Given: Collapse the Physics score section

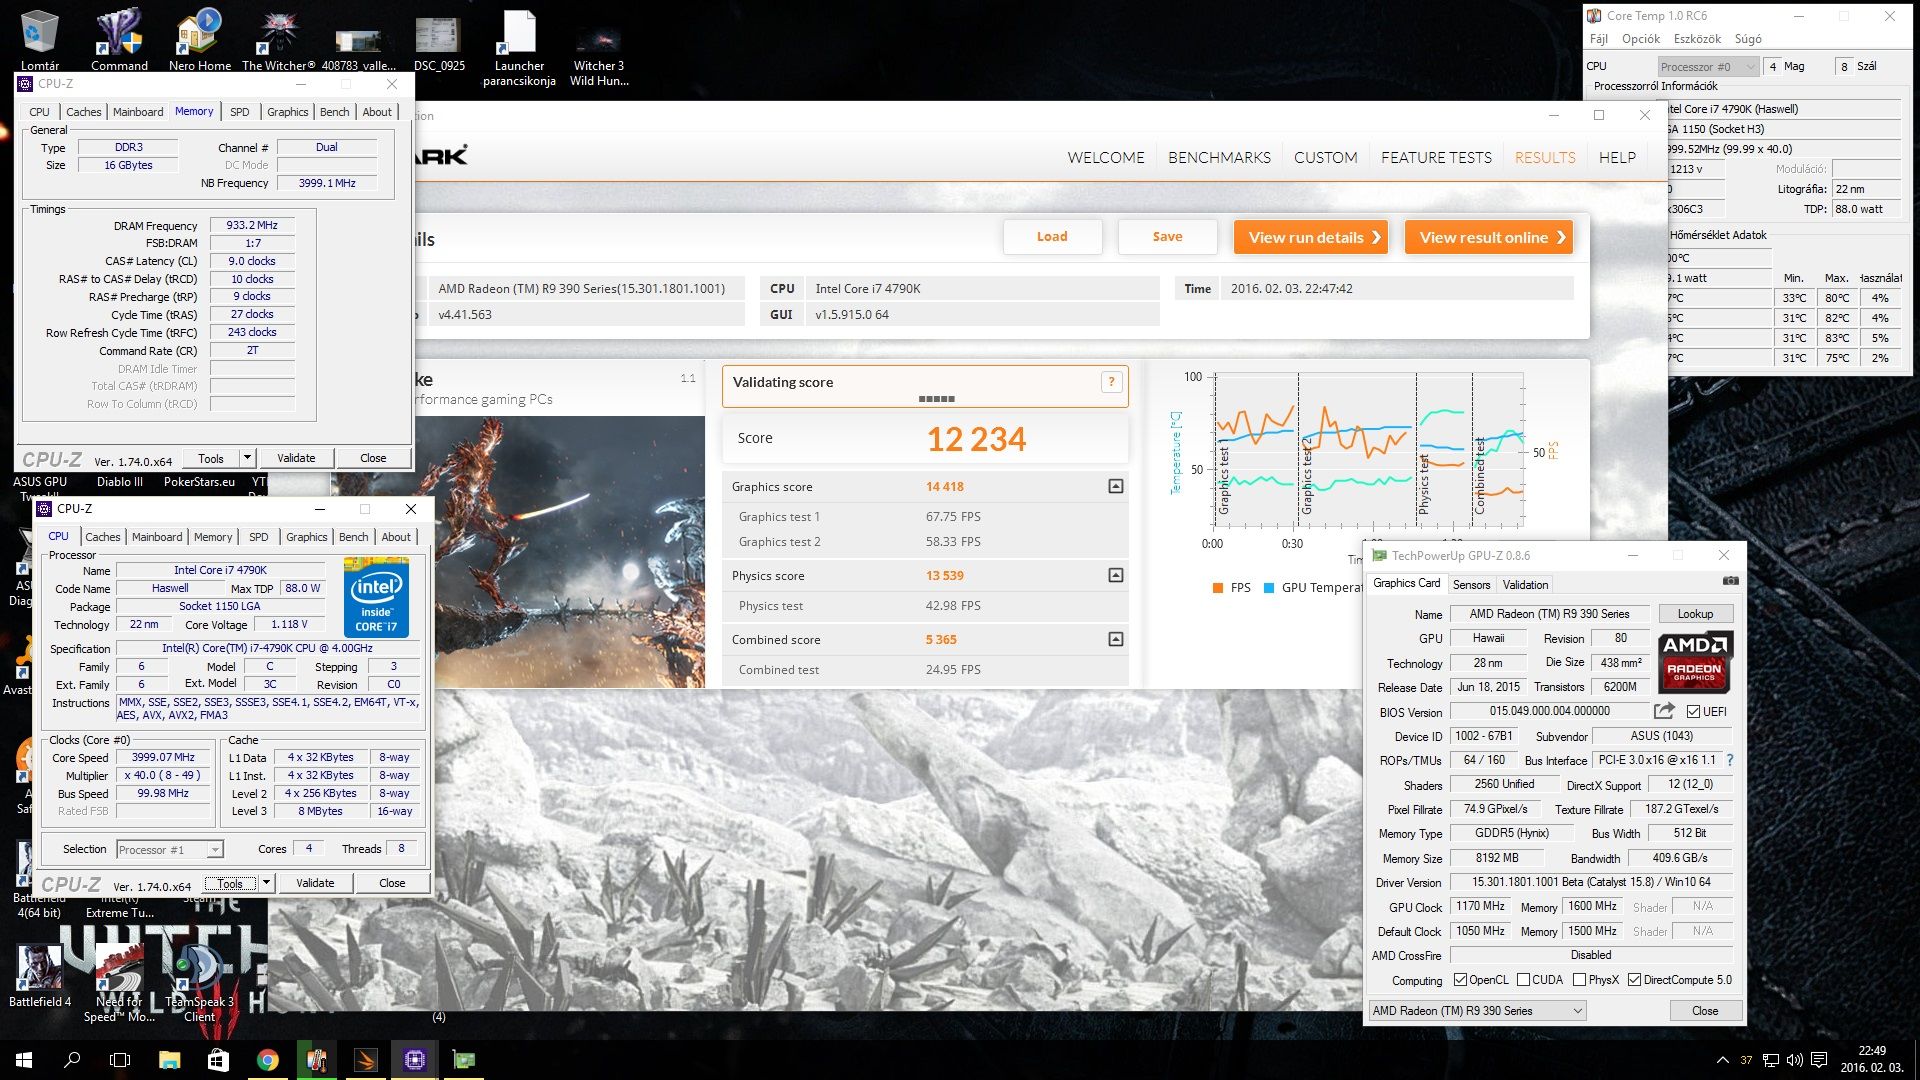Looking at the screenshot, I should pos(1116,575).
